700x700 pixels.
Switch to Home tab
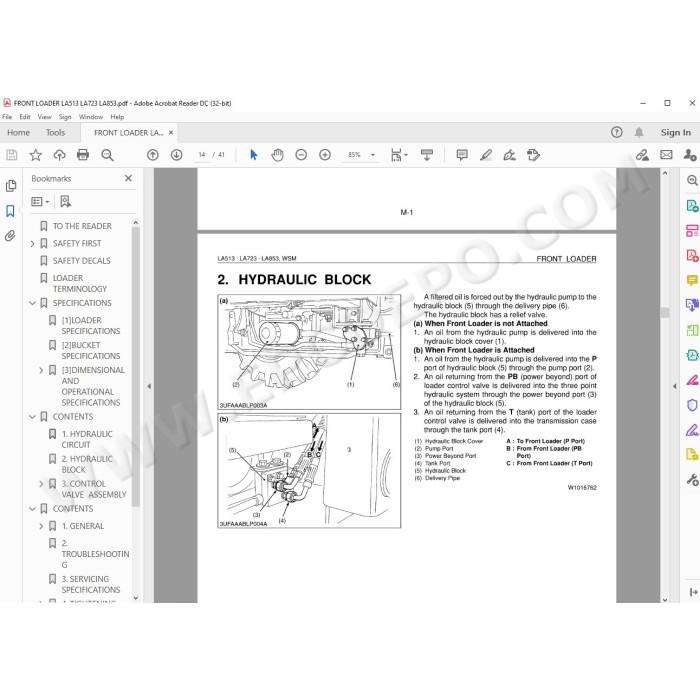[18, 133]
